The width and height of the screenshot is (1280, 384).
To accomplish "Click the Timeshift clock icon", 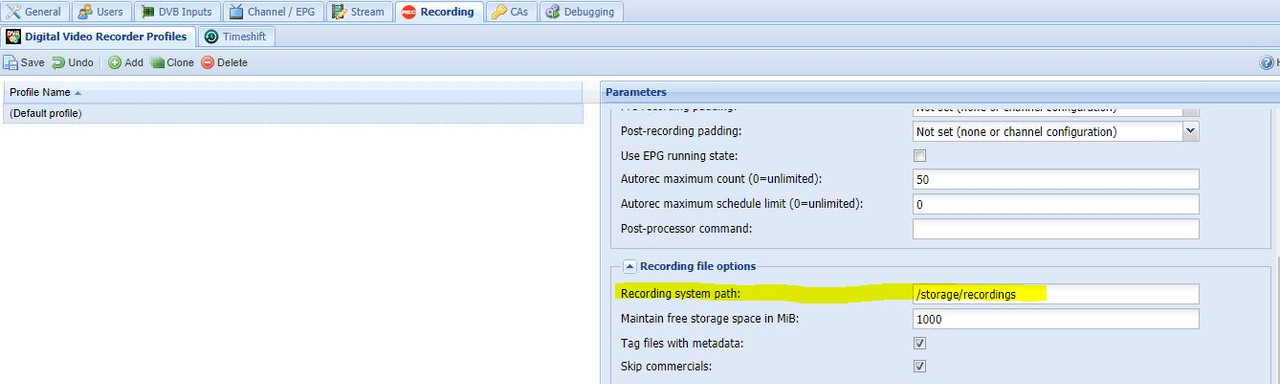I will click(211, 37).
